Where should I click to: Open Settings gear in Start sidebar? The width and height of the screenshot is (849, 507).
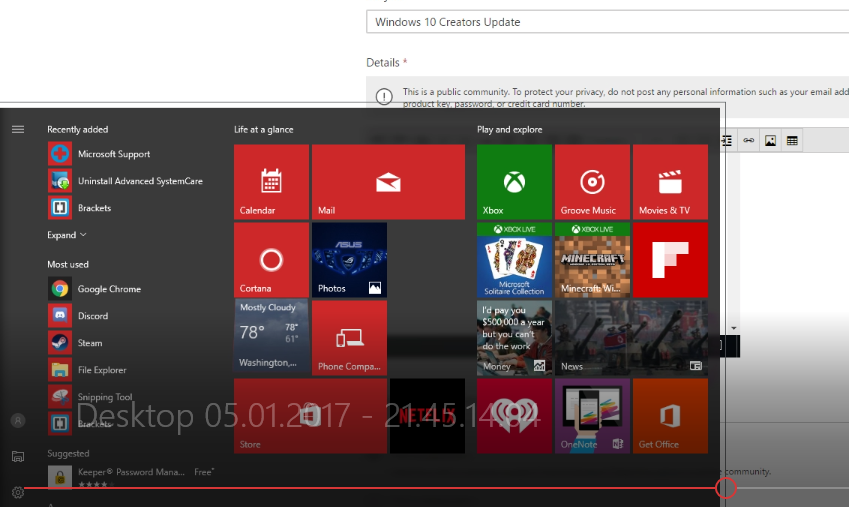point(18,492)
